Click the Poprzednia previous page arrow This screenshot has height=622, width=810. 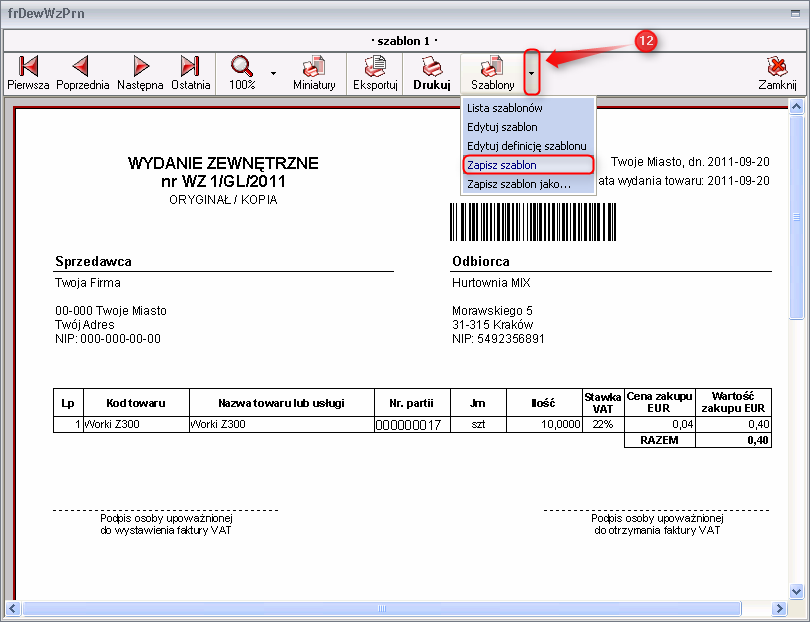pyautogui.click(x=82, y=73)
